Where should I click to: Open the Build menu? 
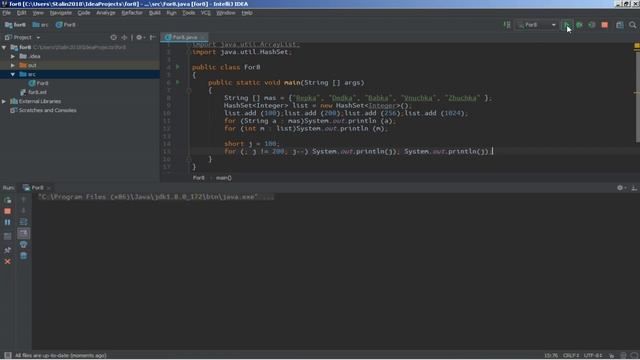point(155,13)
